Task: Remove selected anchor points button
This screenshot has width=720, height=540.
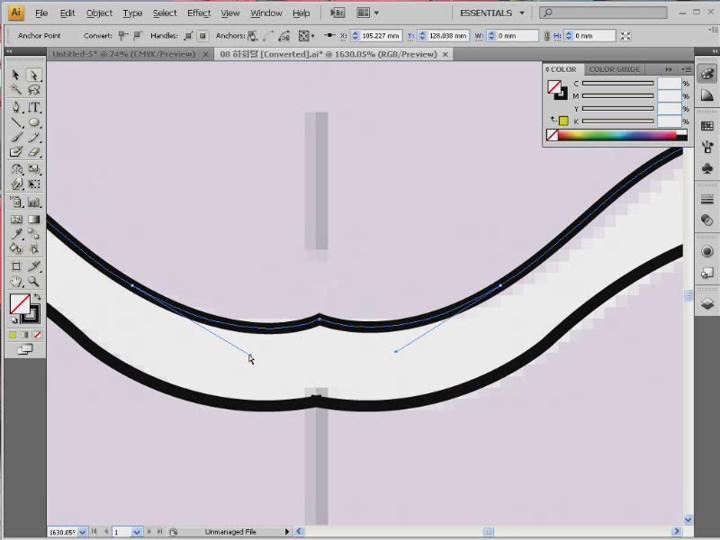Action: click(x=253, y=36)
